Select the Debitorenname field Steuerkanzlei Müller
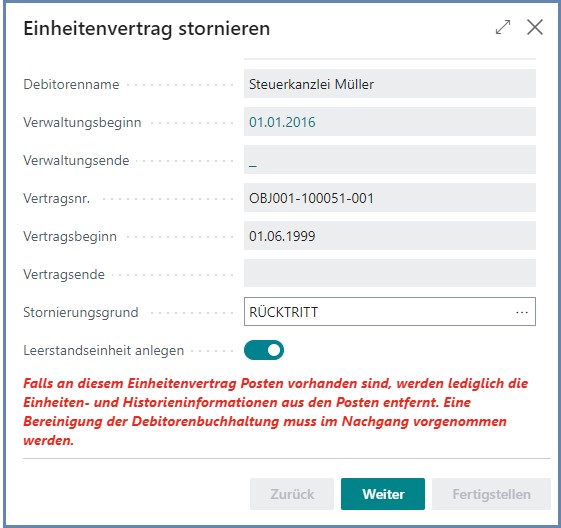 390,84
